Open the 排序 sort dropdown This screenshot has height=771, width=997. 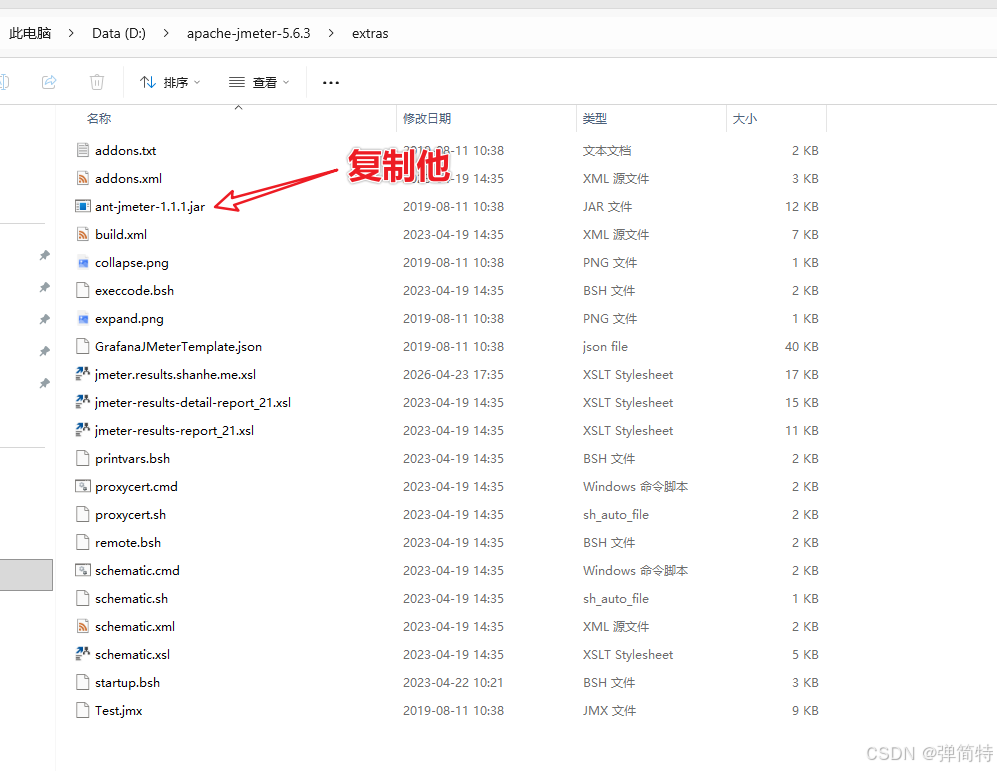[x=170, y=83]
